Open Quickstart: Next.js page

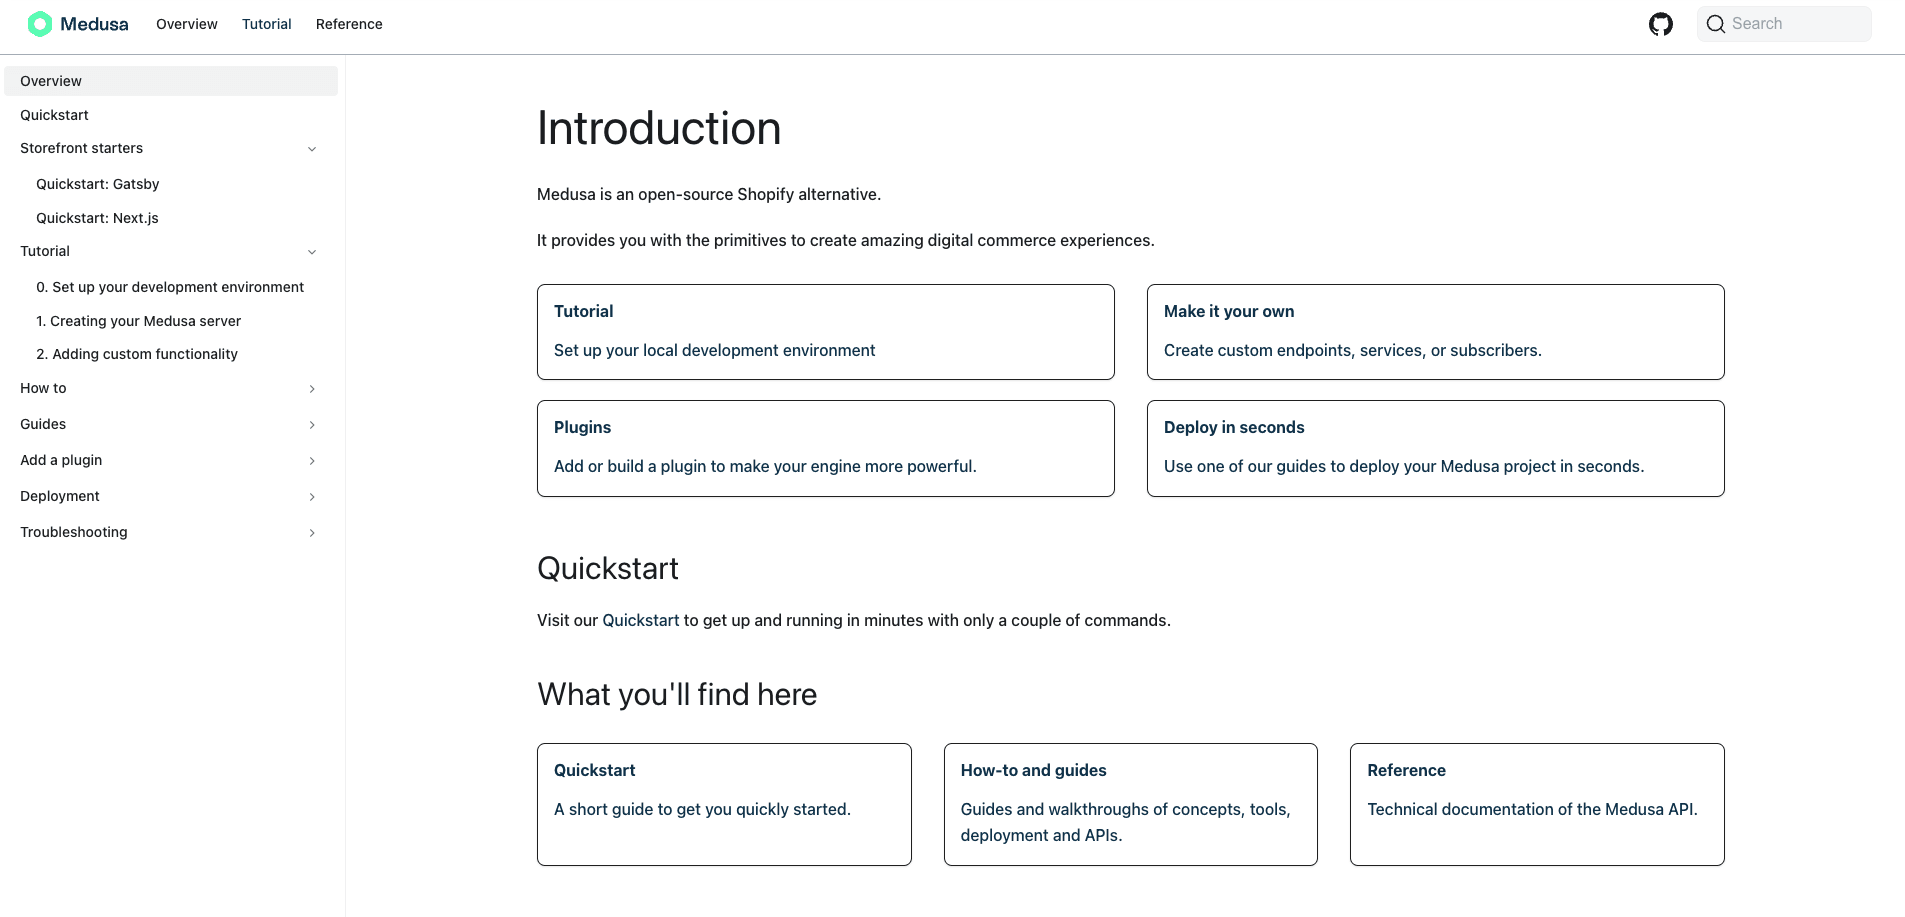(x=97, y=218)
